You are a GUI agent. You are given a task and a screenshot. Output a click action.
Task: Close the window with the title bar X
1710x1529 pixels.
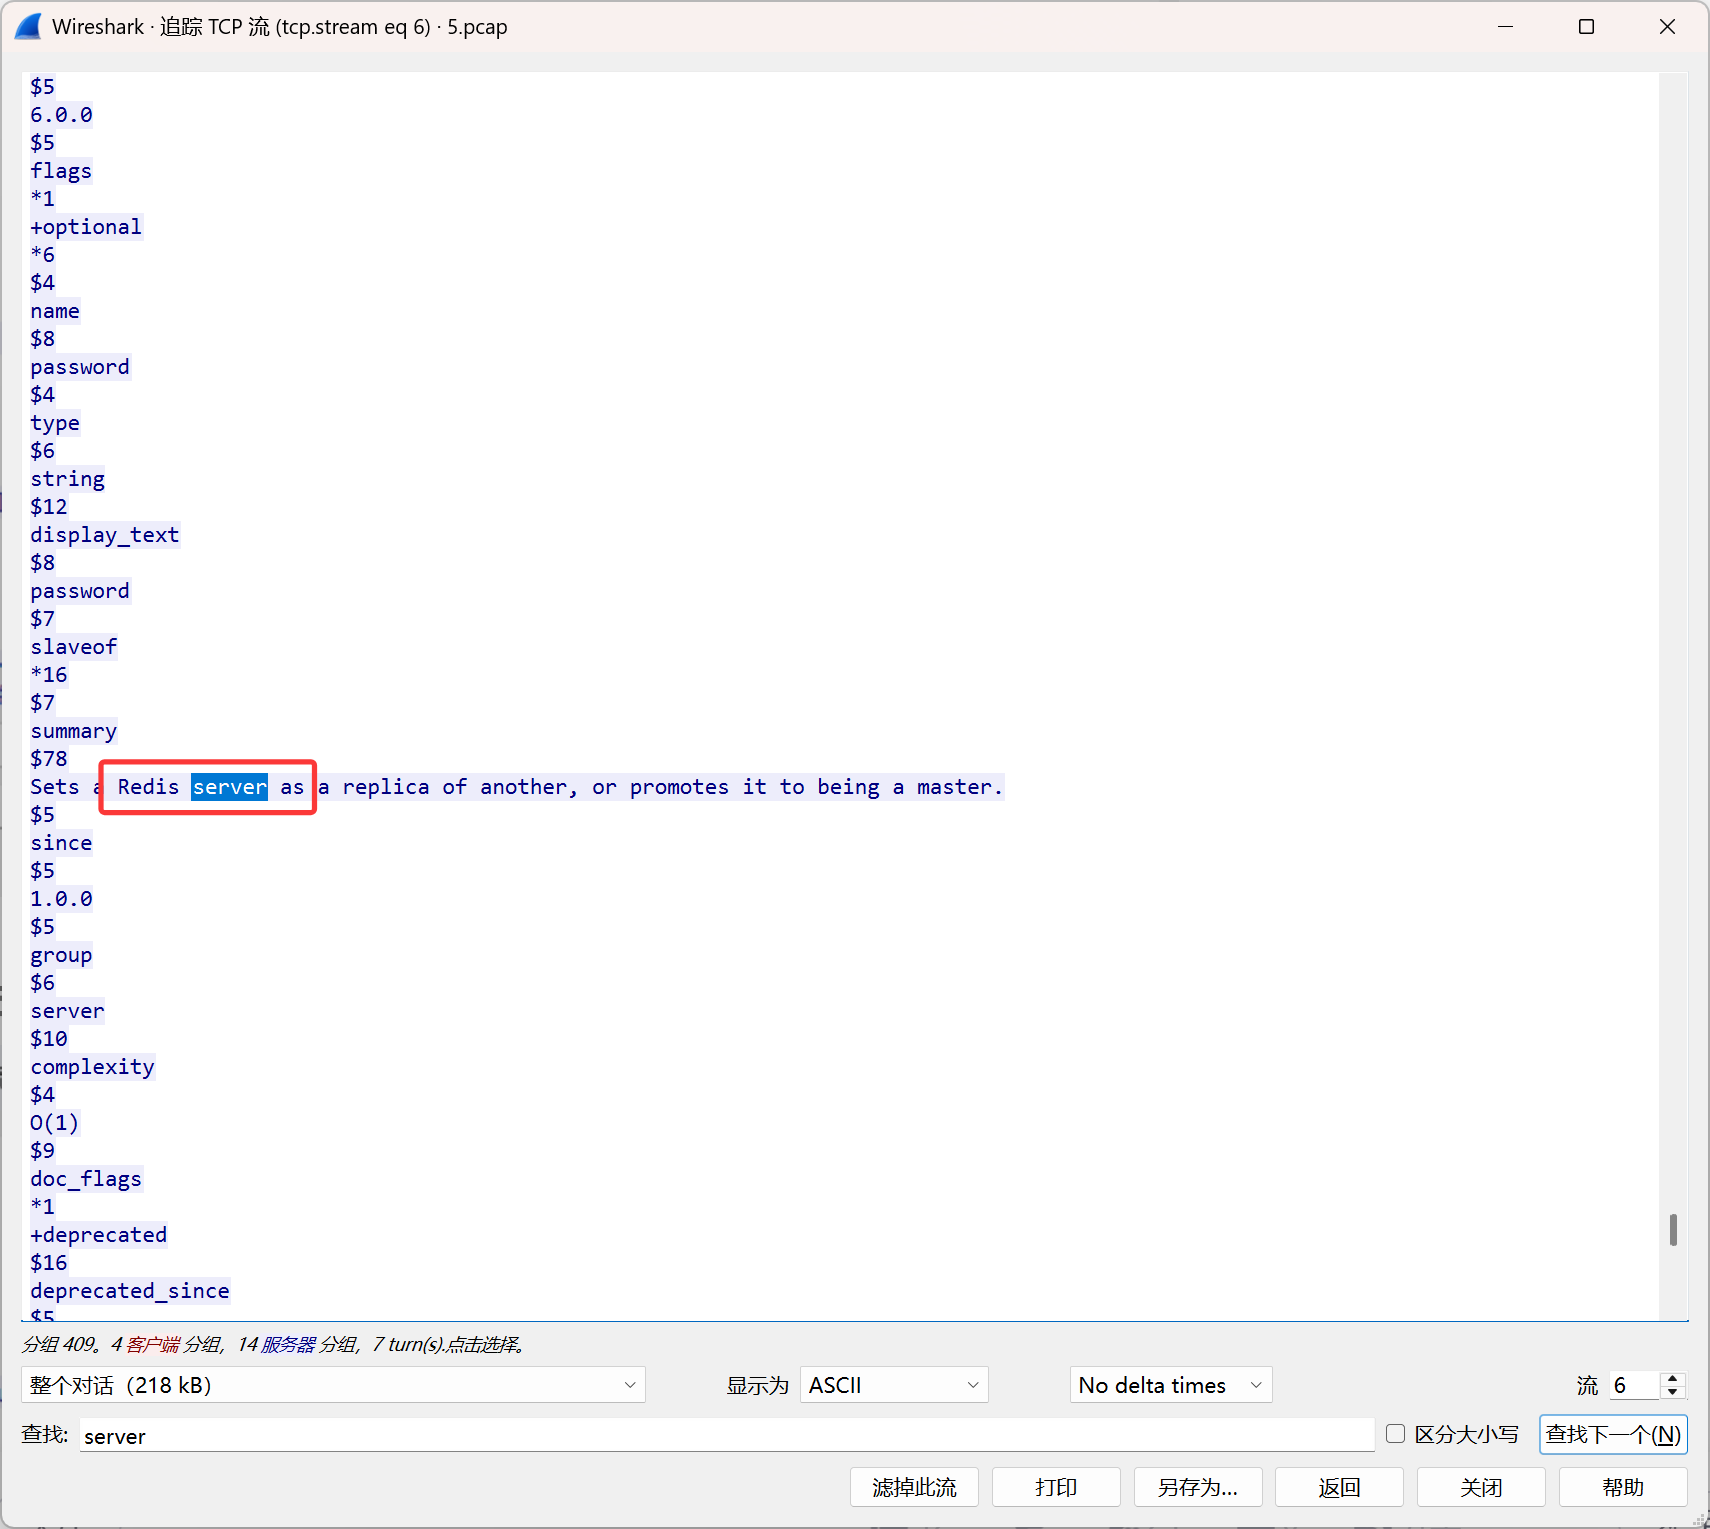coord(1667,27)
